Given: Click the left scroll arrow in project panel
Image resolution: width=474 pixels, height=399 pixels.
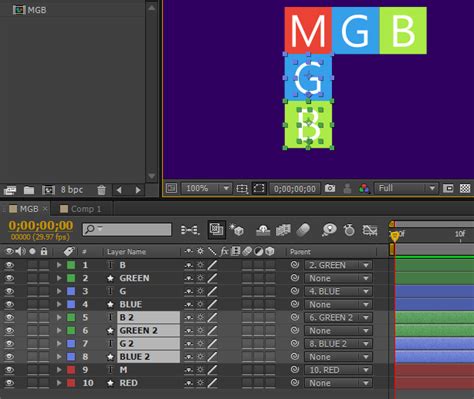Looking at the screenshot, I should click(x=119, y=190).
